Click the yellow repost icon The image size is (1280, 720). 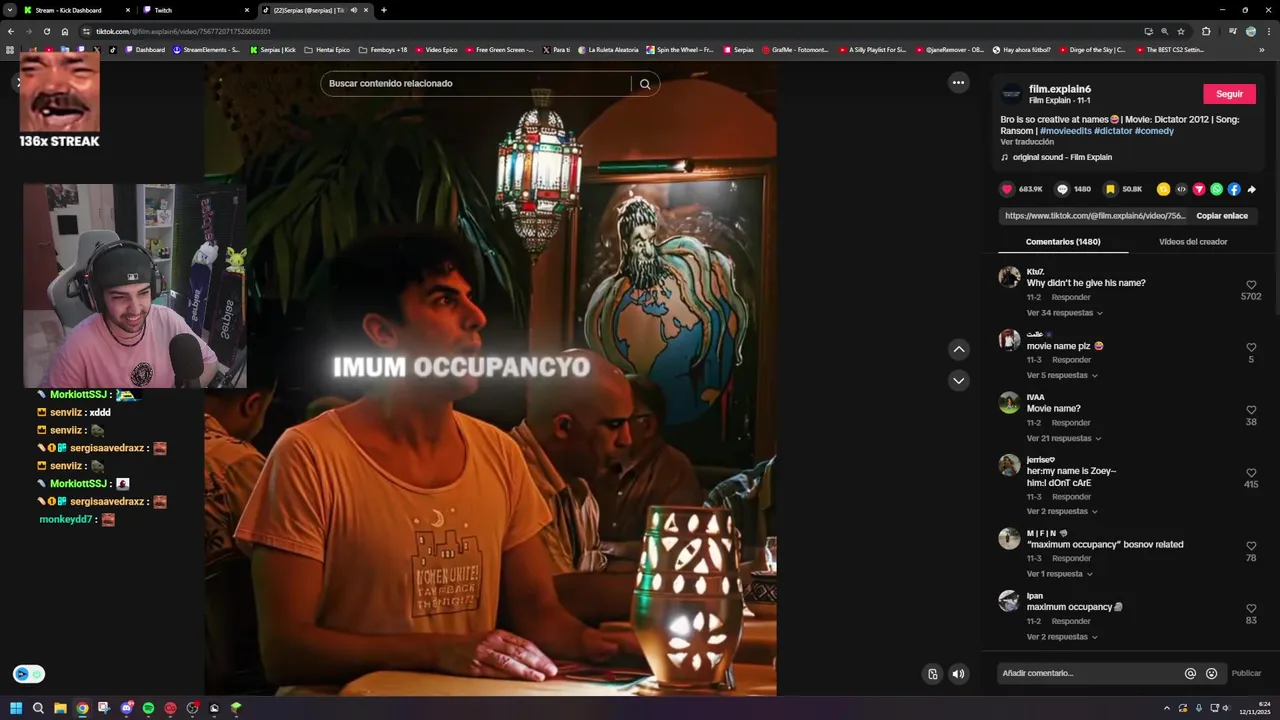(1163, 189)
